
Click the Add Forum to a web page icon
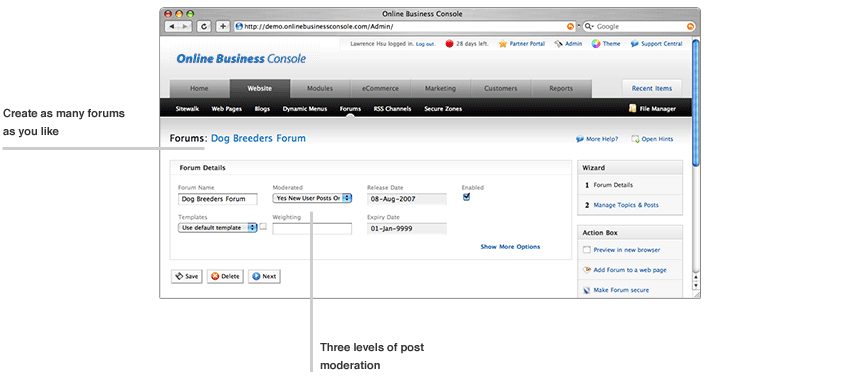[586, 270]
